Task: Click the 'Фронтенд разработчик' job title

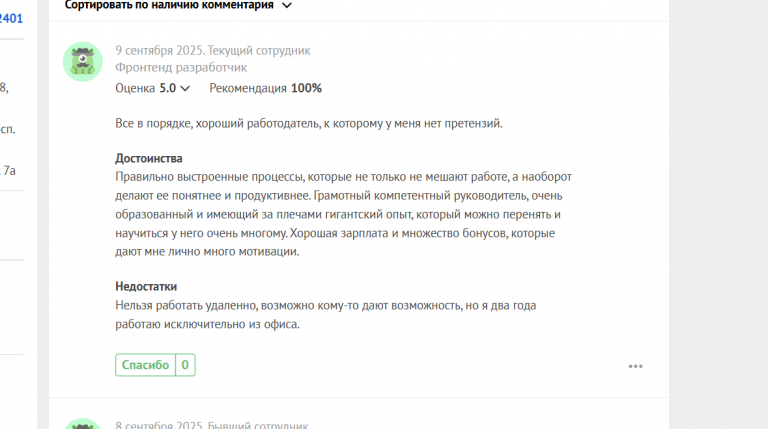Action: tap(181, 68)
